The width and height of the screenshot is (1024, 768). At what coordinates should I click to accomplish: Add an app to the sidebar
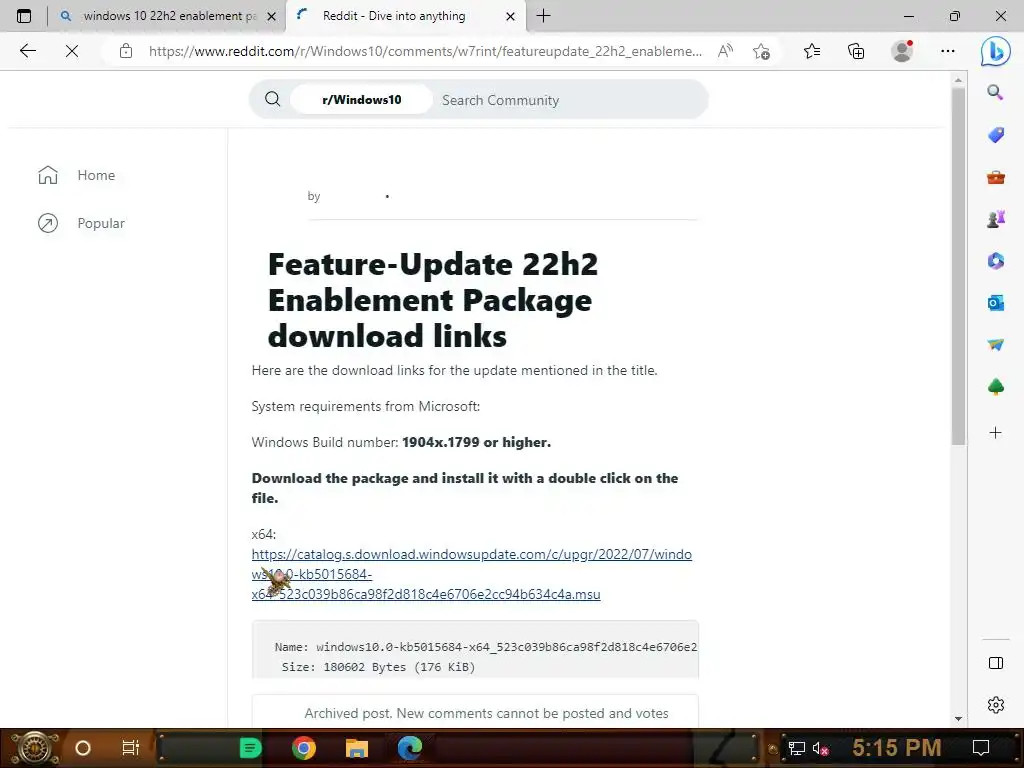pos(995,432)
